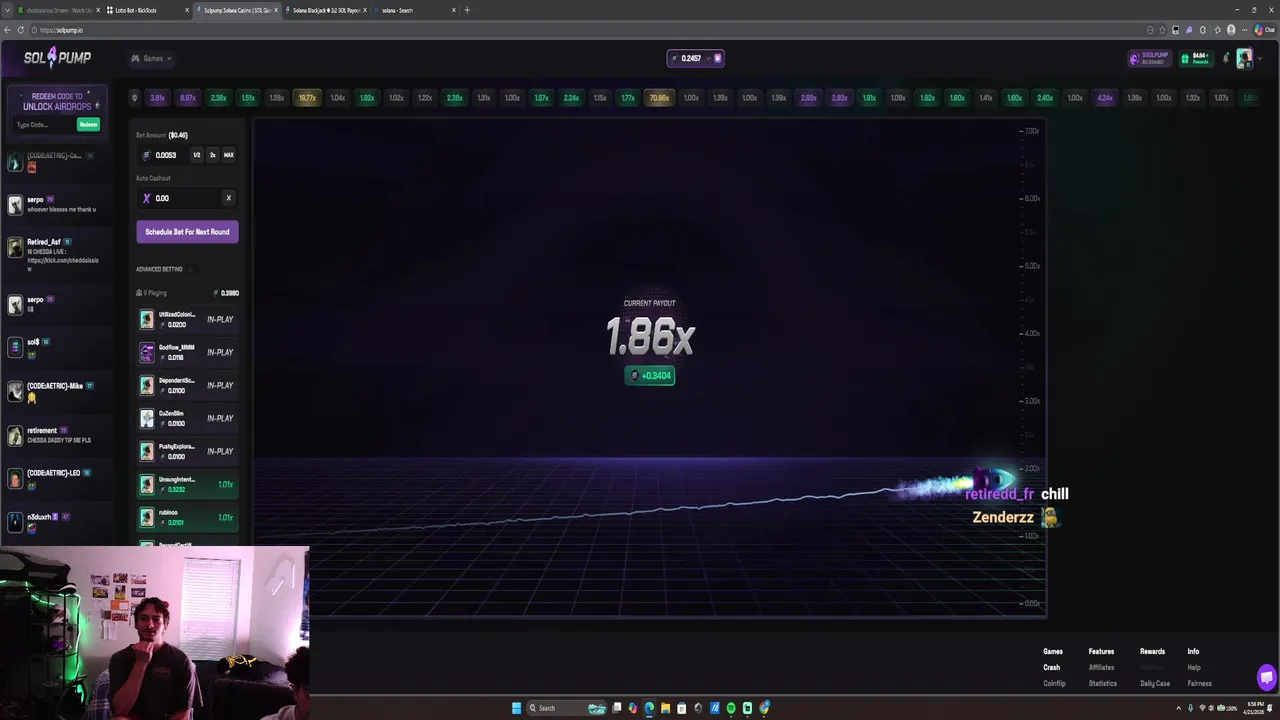Open the Coinflip footer link
This screenshot has width=1280, height=720.
click(1054, 683)
